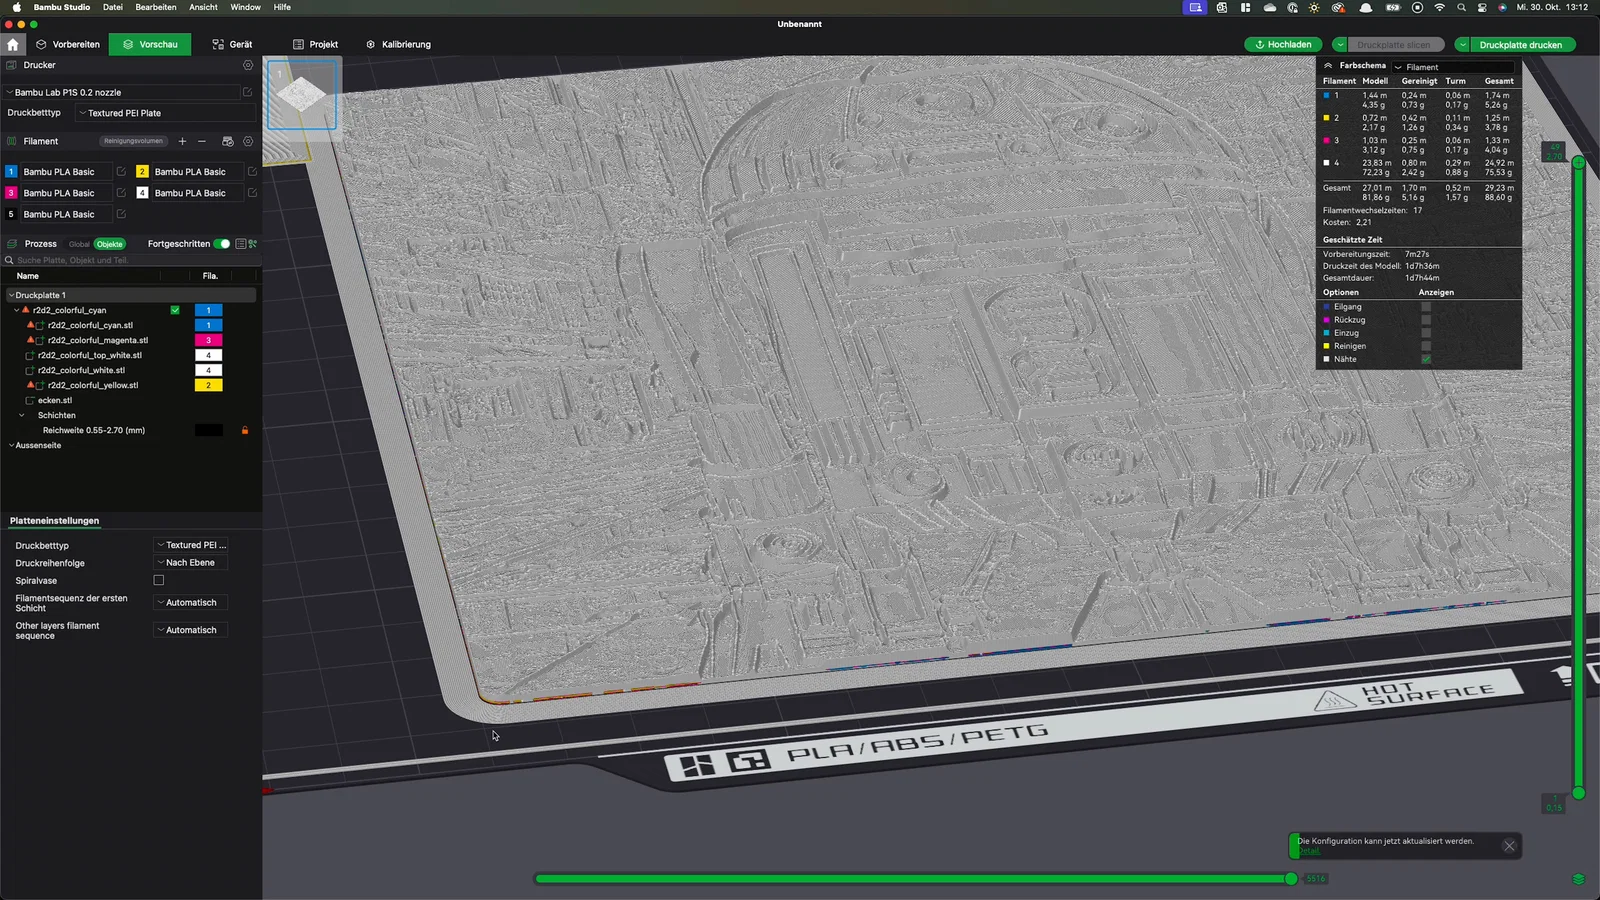This screenshot has height=900, width=1600.
Task: Add a filament with the plus icon
Action: [x=182, y=141]
